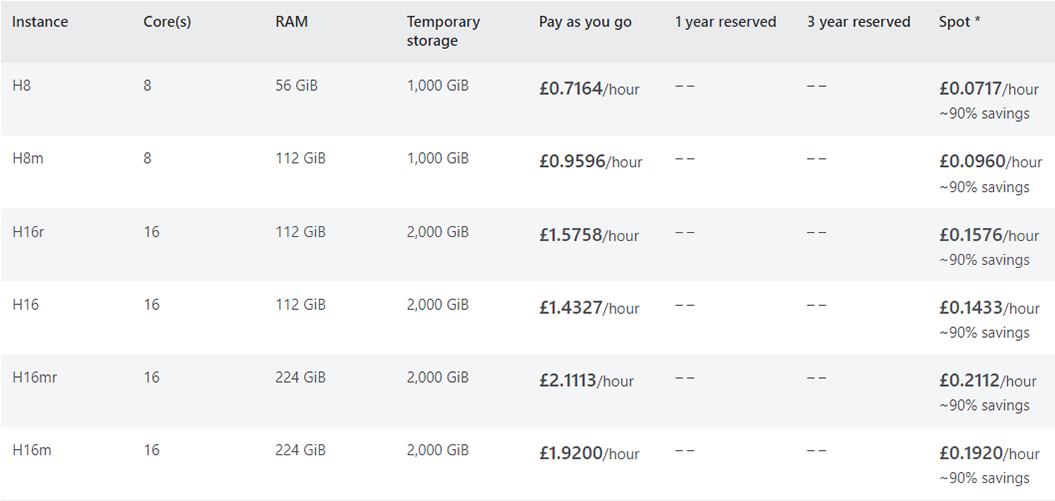
Task: Click the Spot column header
Action: [959, 22]
